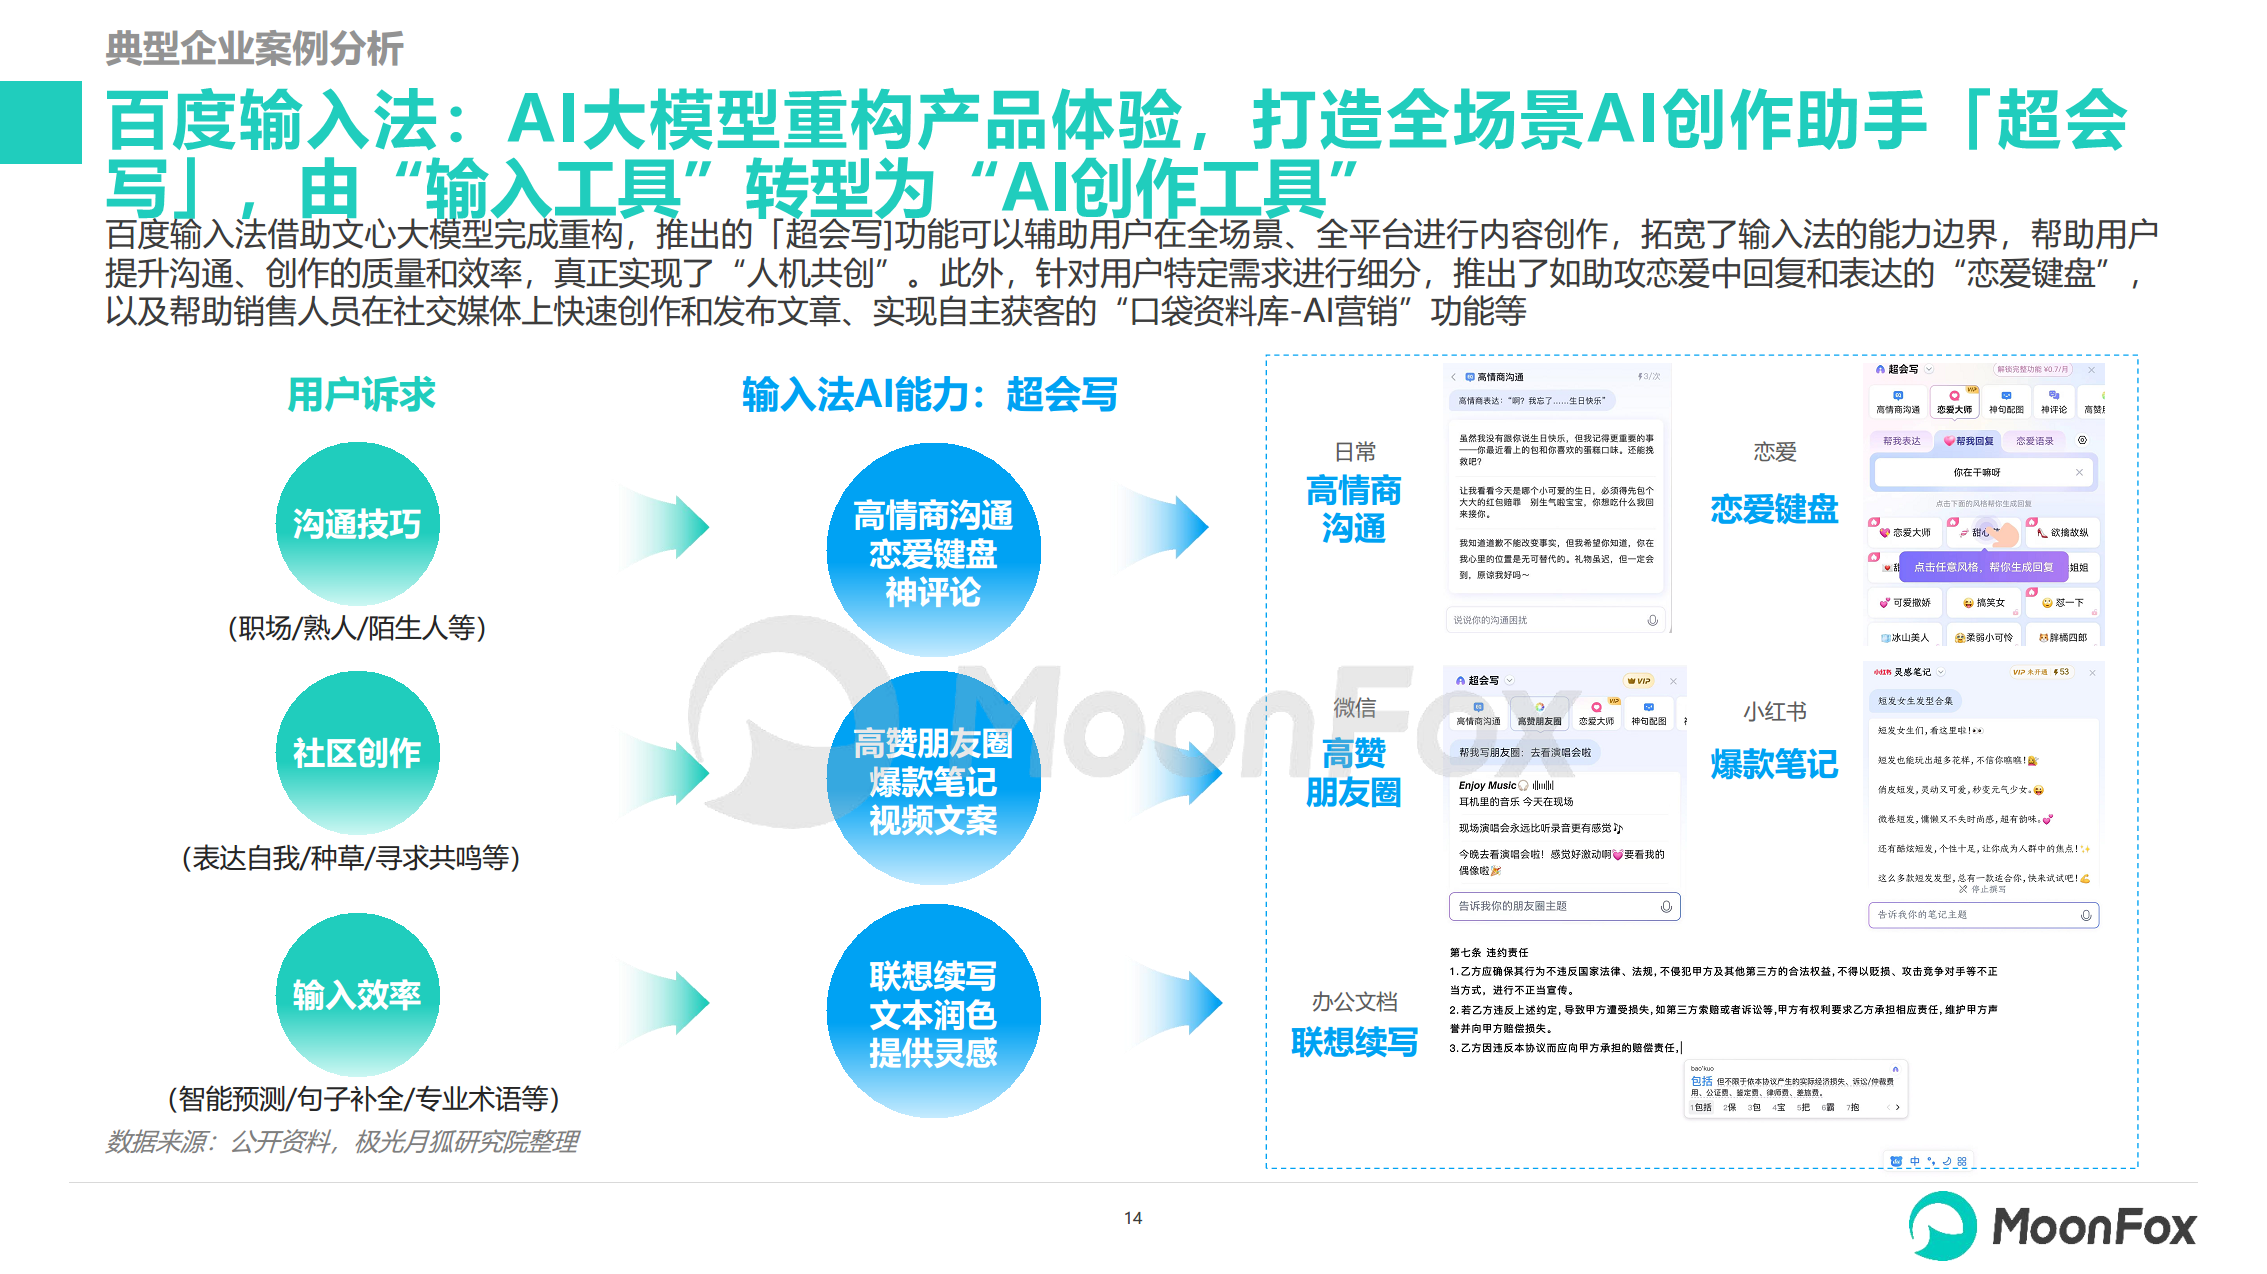Viewport: 2267px width, 1274px height.
Task: Choose 恋爱大师 reply style
Action: (1905, 532)
